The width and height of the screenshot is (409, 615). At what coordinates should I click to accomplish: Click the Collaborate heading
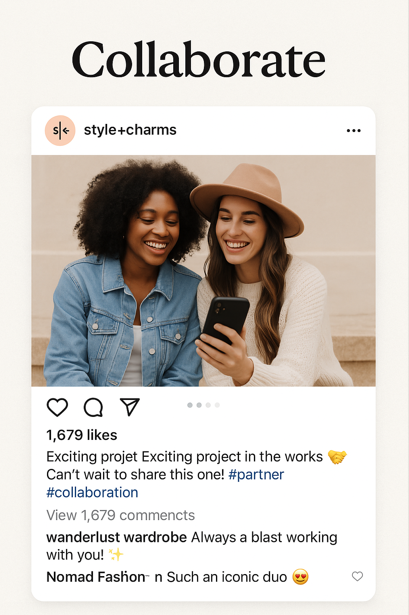(198, 60)
